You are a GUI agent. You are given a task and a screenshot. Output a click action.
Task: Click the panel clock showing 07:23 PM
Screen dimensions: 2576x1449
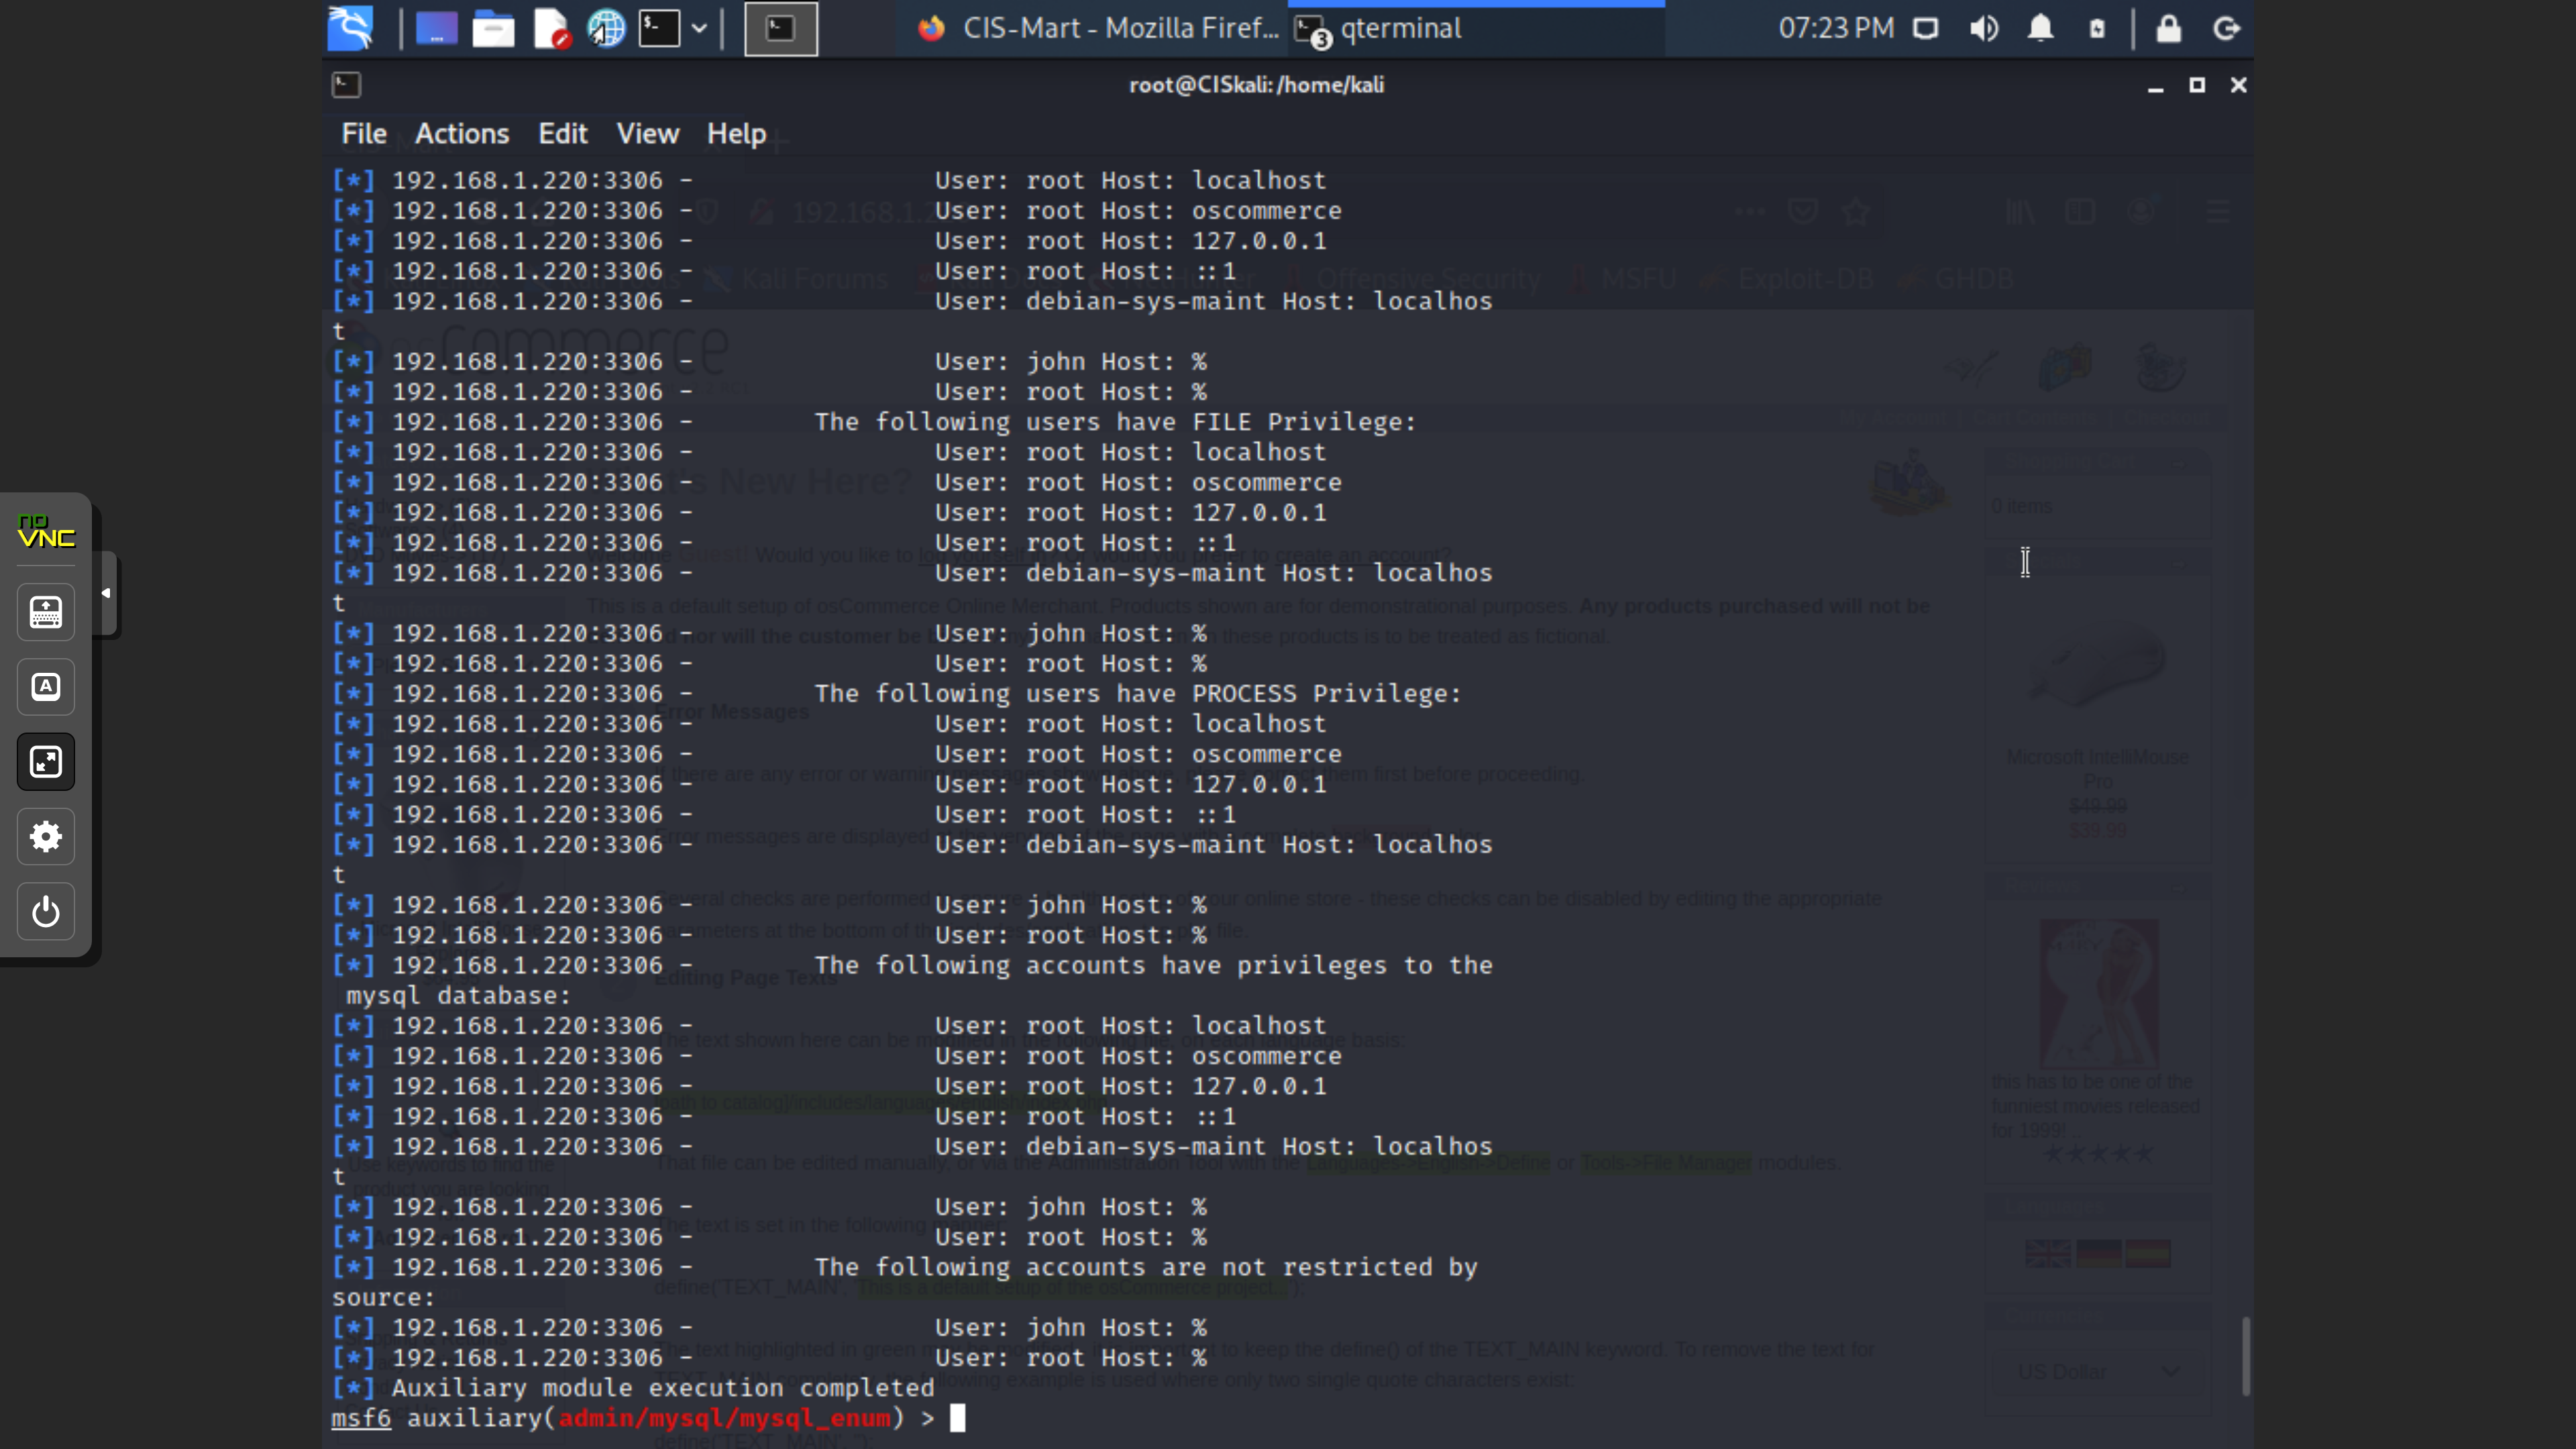pyautogui.click(x=1836, y=28)
